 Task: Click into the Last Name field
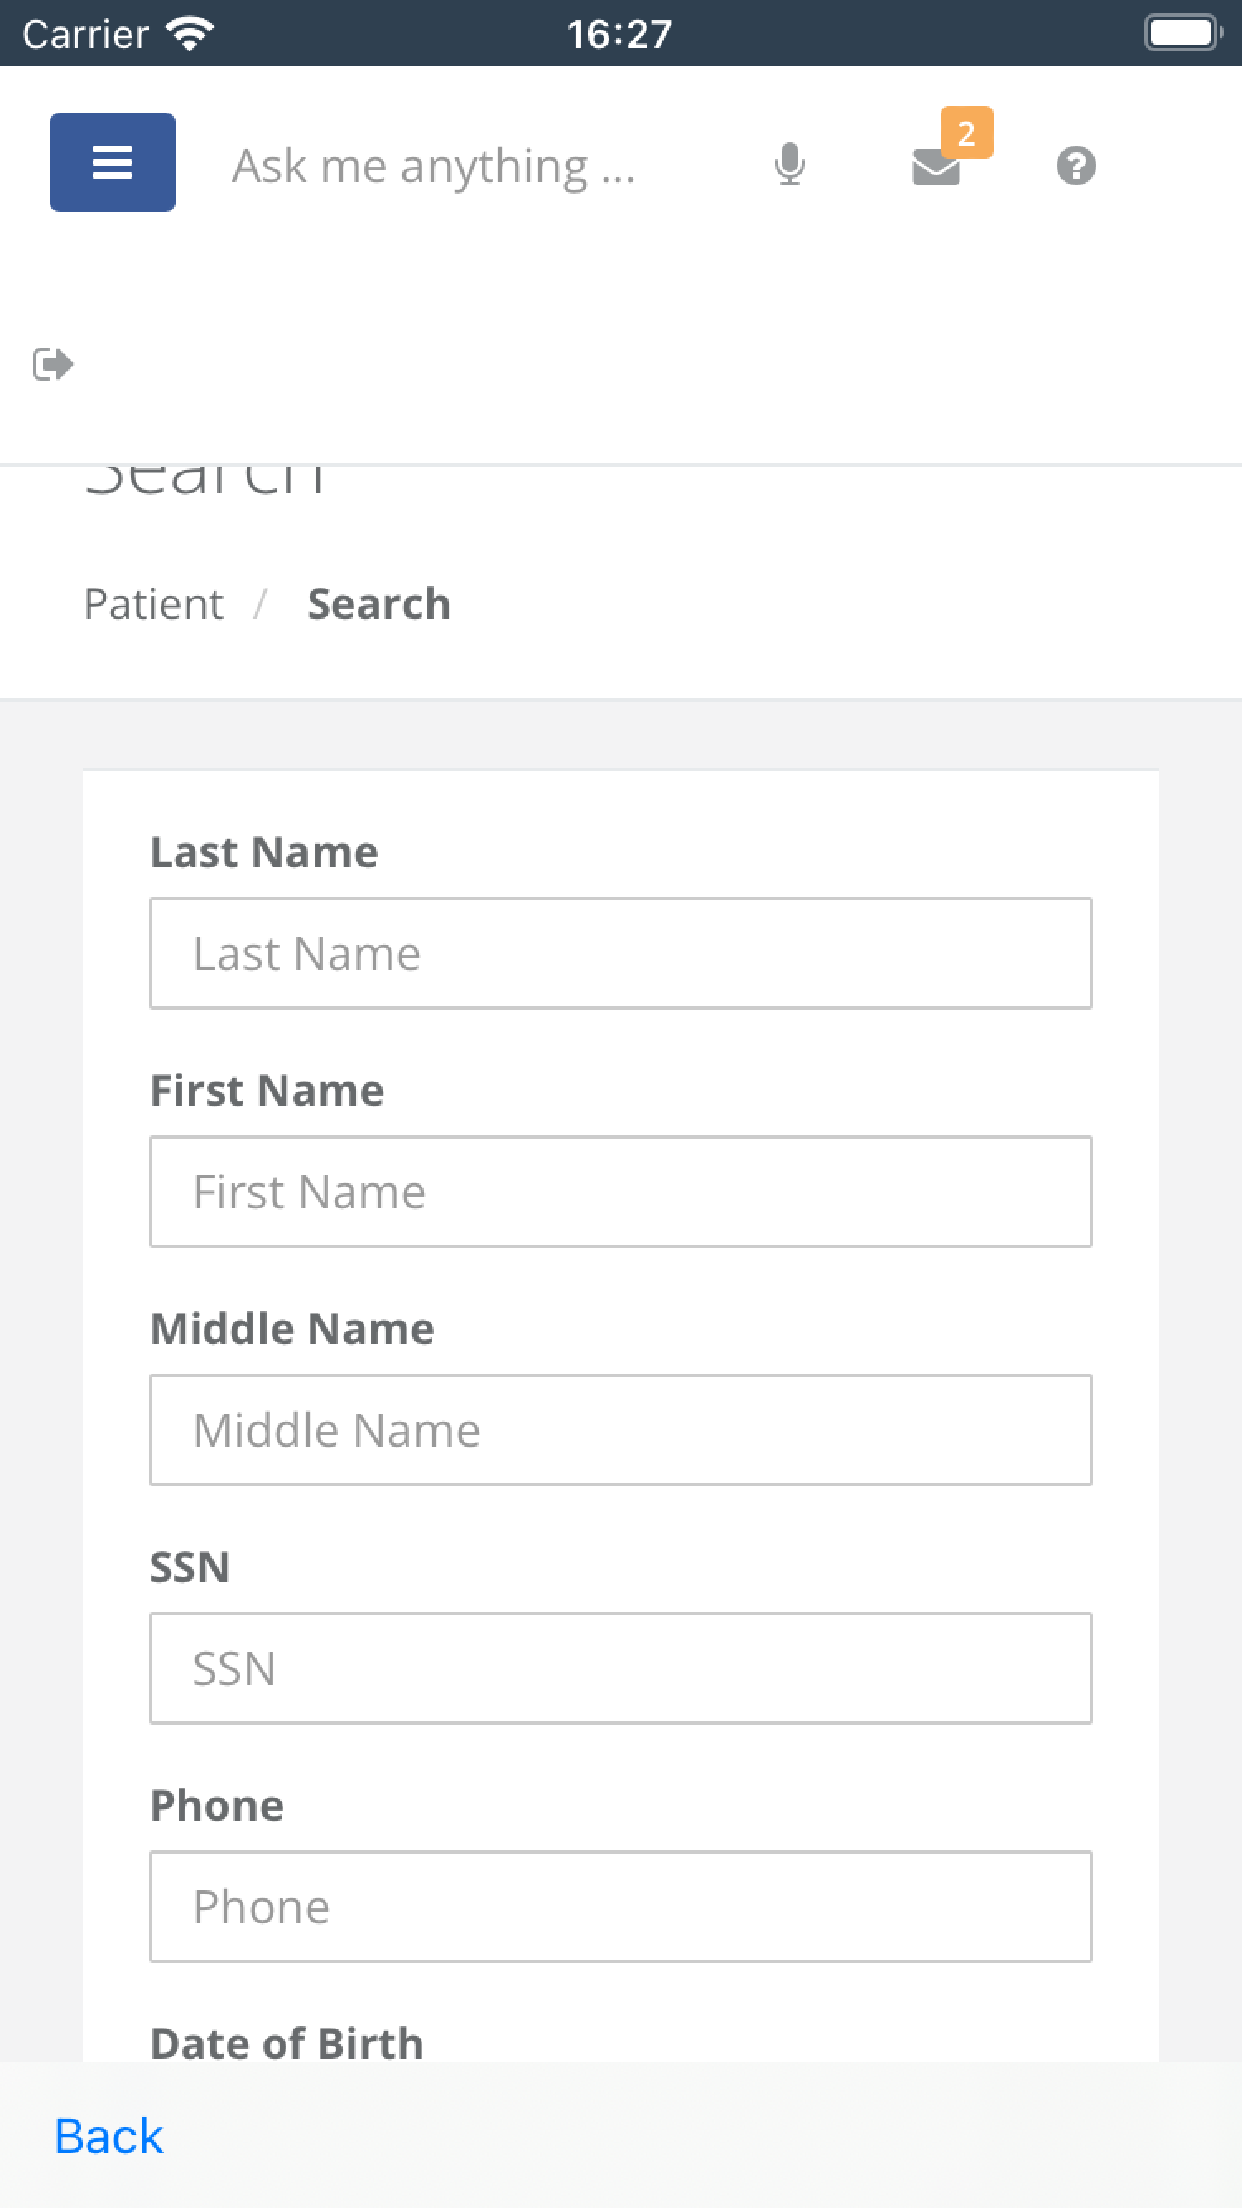pyautogui.click(x=621, y=953)
